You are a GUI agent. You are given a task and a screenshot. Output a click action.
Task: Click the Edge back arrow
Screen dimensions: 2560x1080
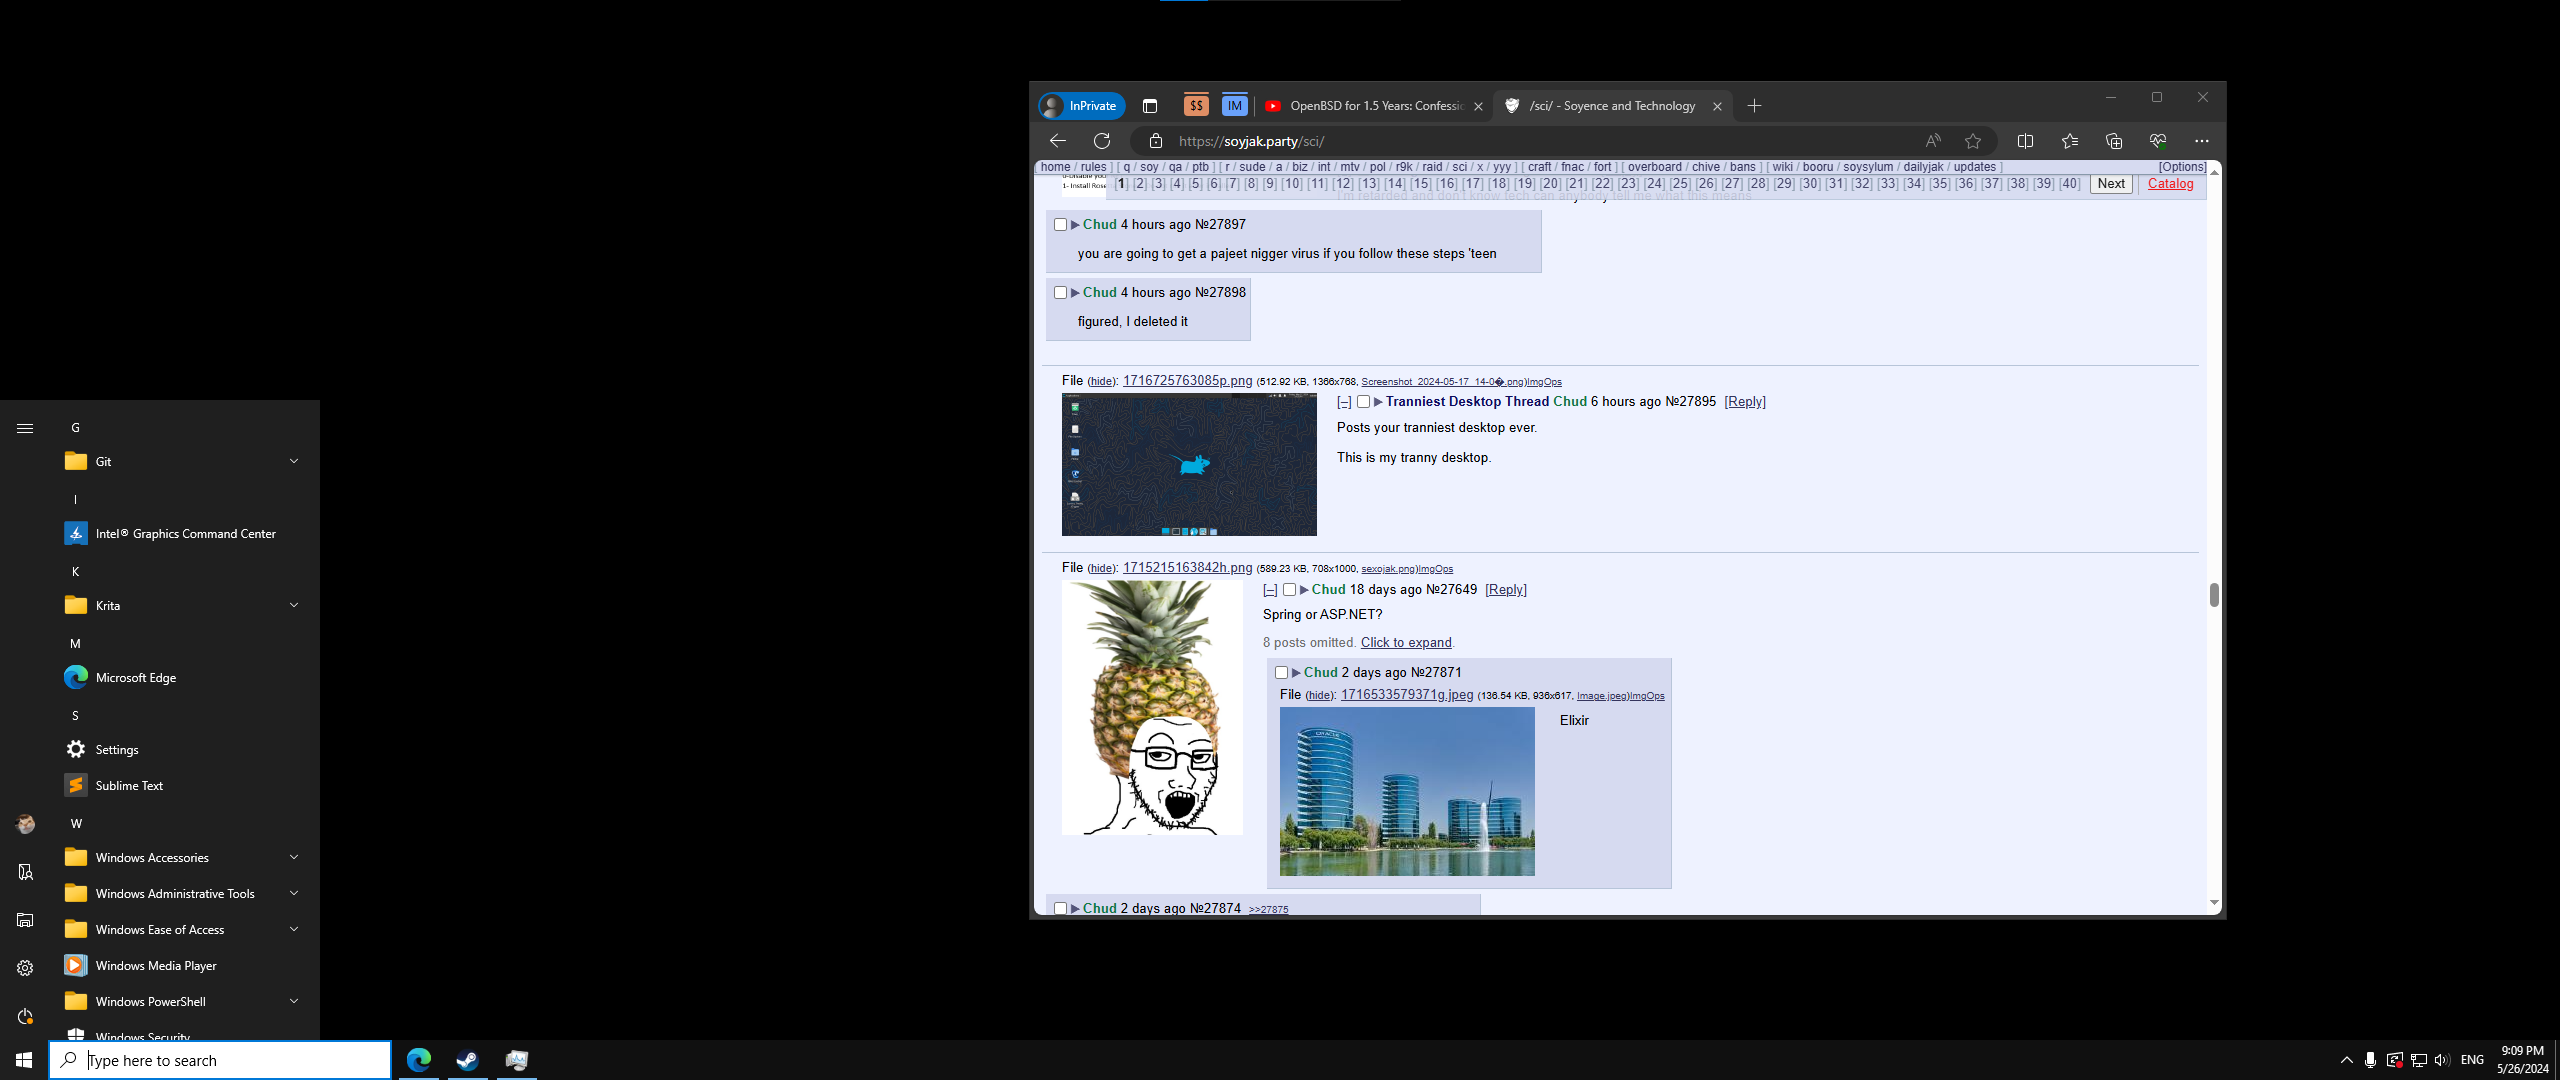1058,141
